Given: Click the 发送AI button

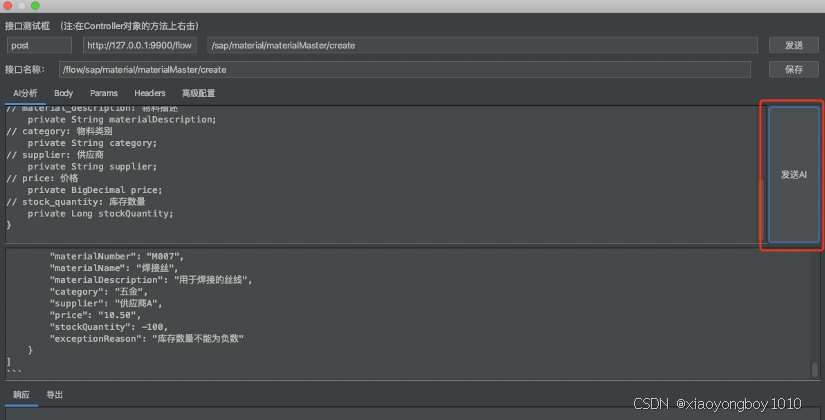Looking at the screenshot, I should [x=793, y=175].
